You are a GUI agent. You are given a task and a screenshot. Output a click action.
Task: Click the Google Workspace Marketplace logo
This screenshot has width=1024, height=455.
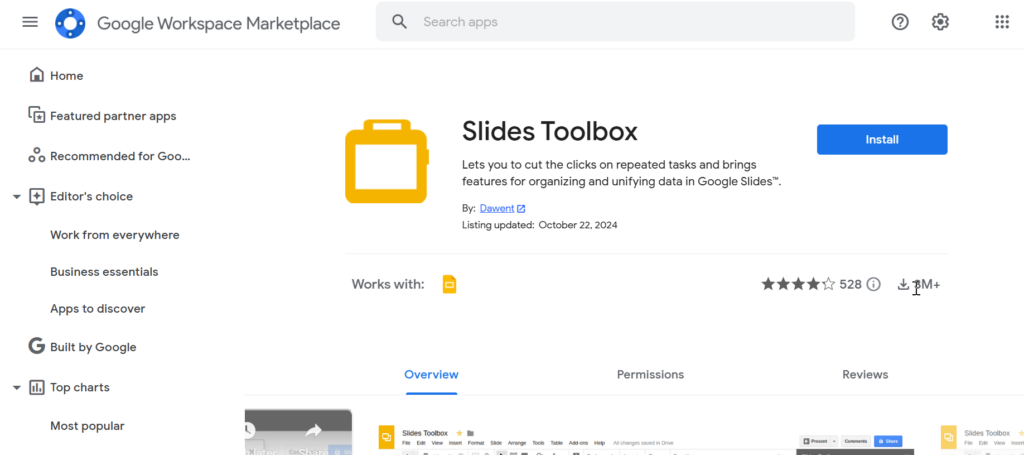pos(71,23)
